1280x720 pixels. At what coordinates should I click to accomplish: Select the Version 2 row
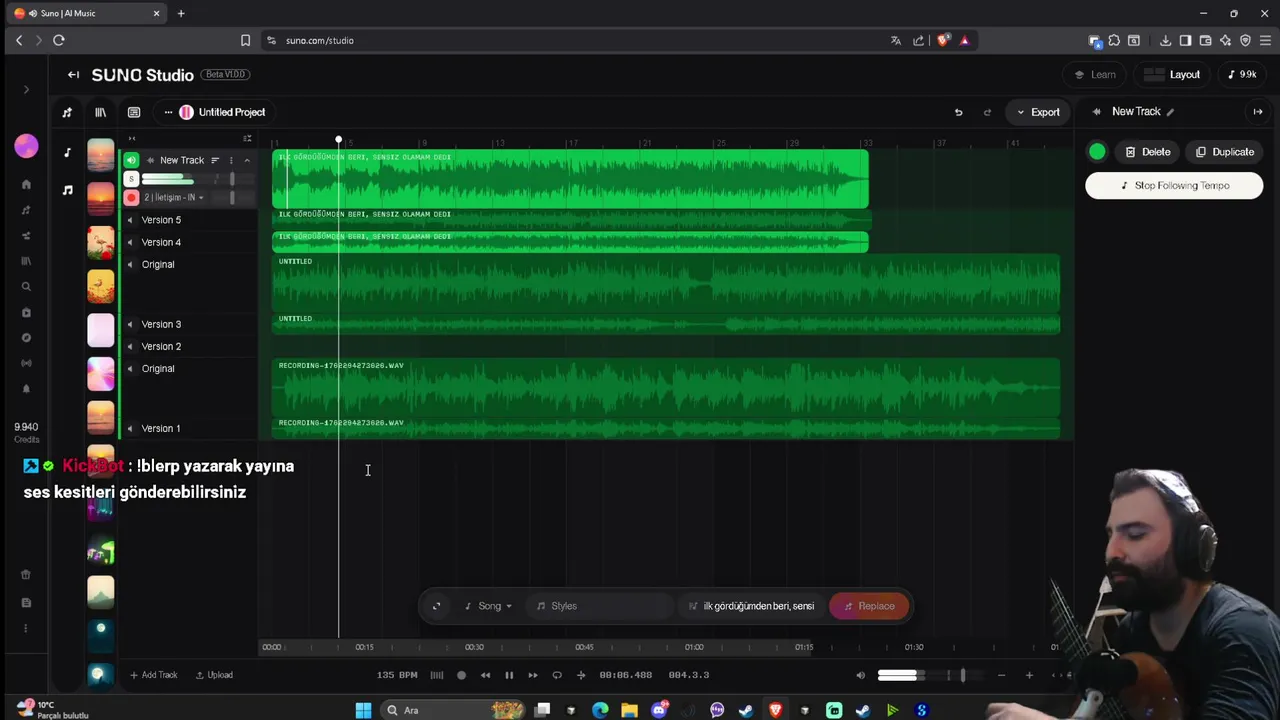click(x=190, y=346)
